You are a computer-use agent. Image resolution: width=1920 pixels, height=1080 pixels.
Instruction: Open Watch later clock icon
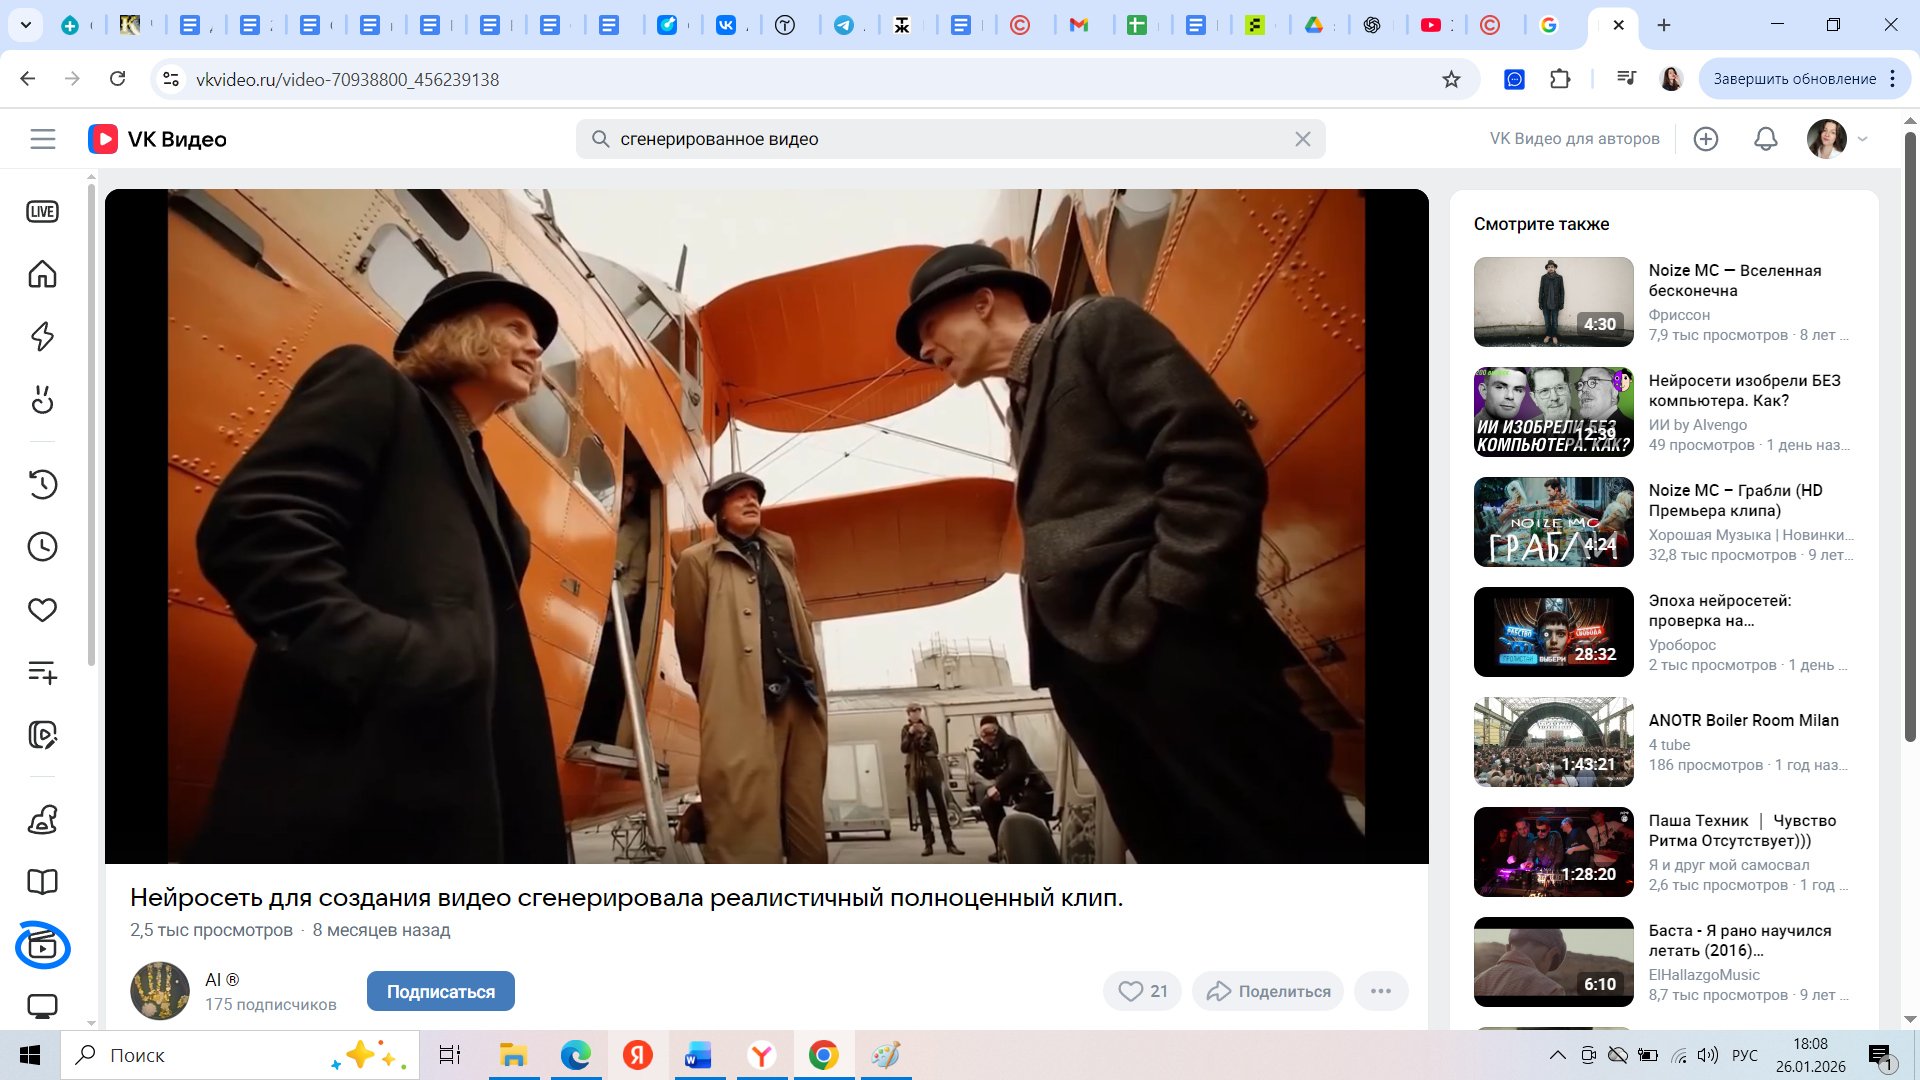pyautogui.click(x=42, y=547)
